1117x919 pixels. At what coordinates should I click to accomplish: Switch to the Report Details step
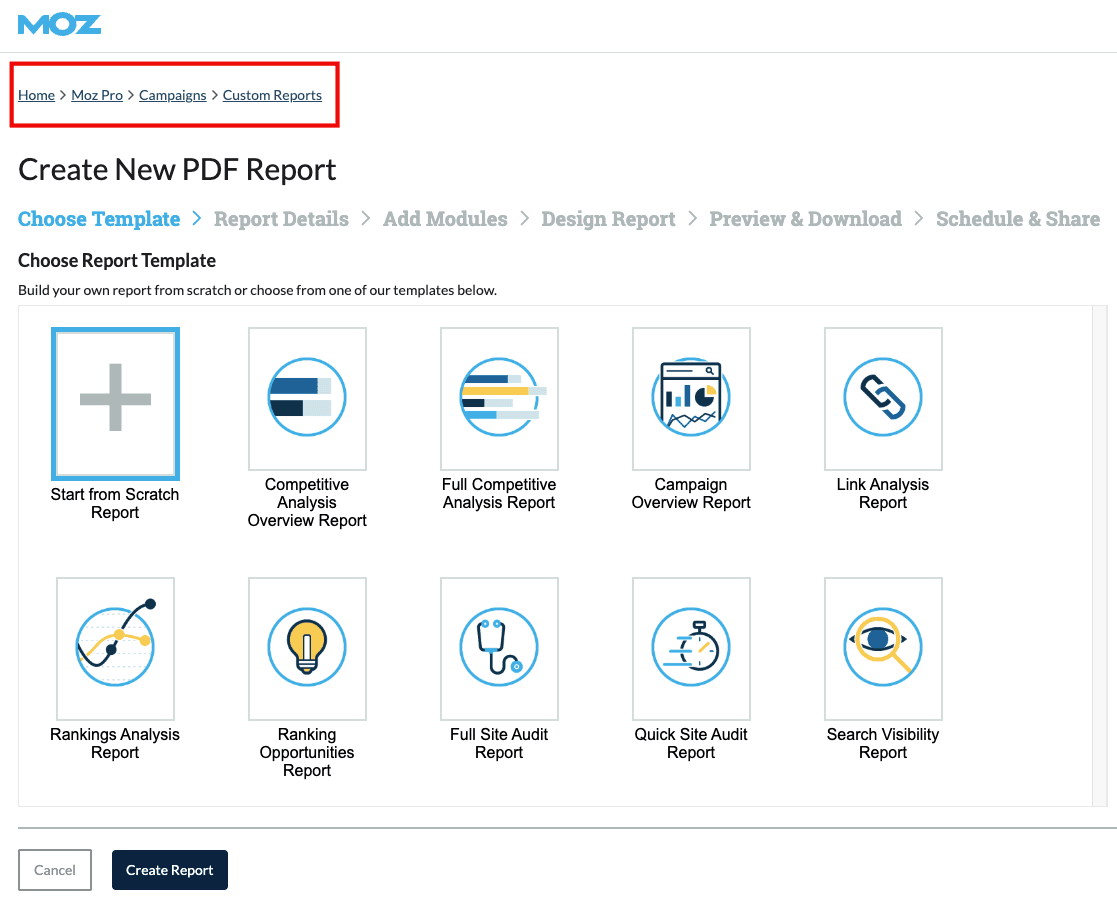tap(281, 219)
